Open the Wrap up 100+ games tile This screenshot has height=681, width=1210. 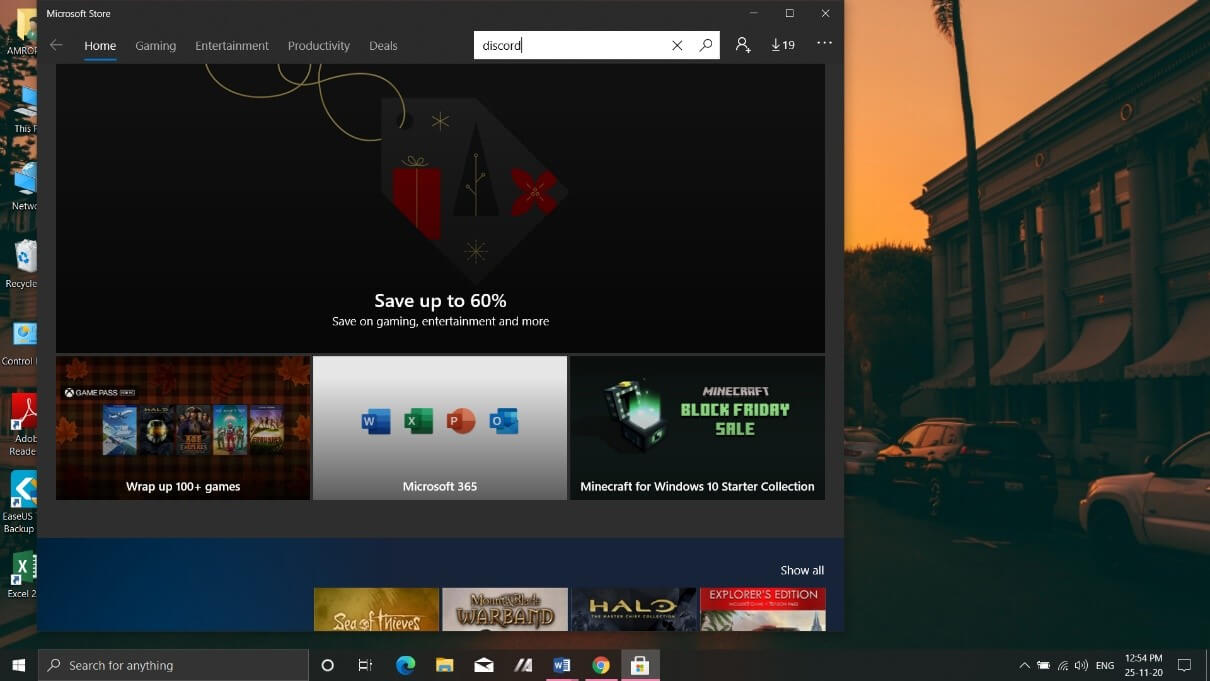coord(183,428)
